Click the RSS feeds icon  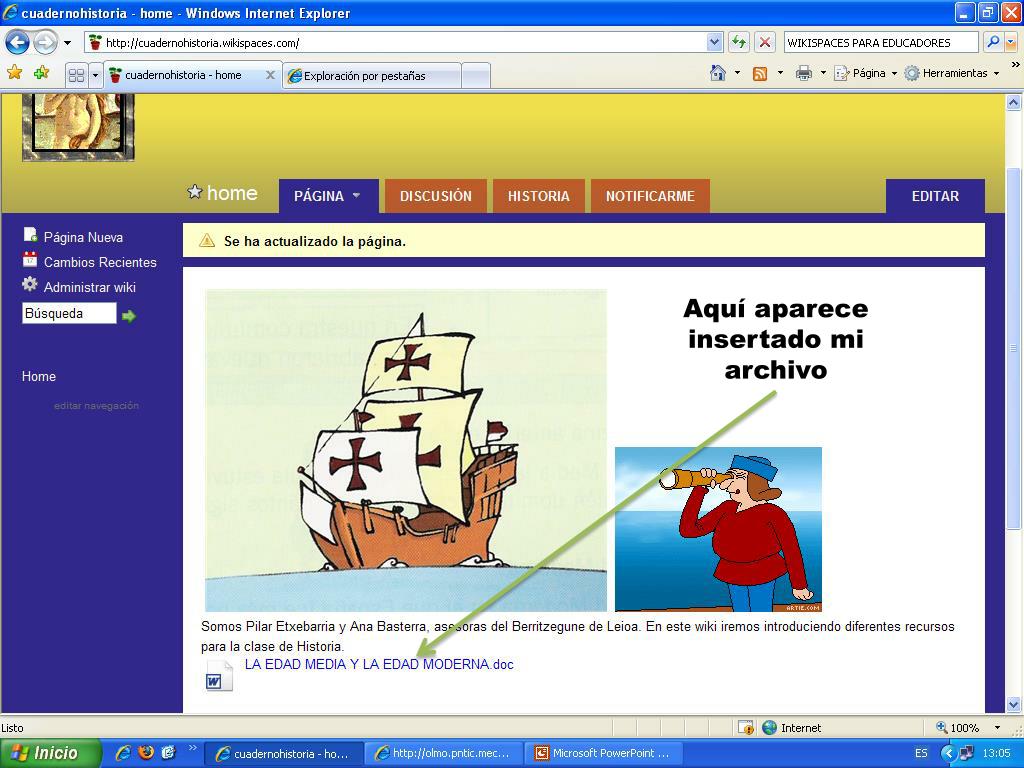pos(760,73)
